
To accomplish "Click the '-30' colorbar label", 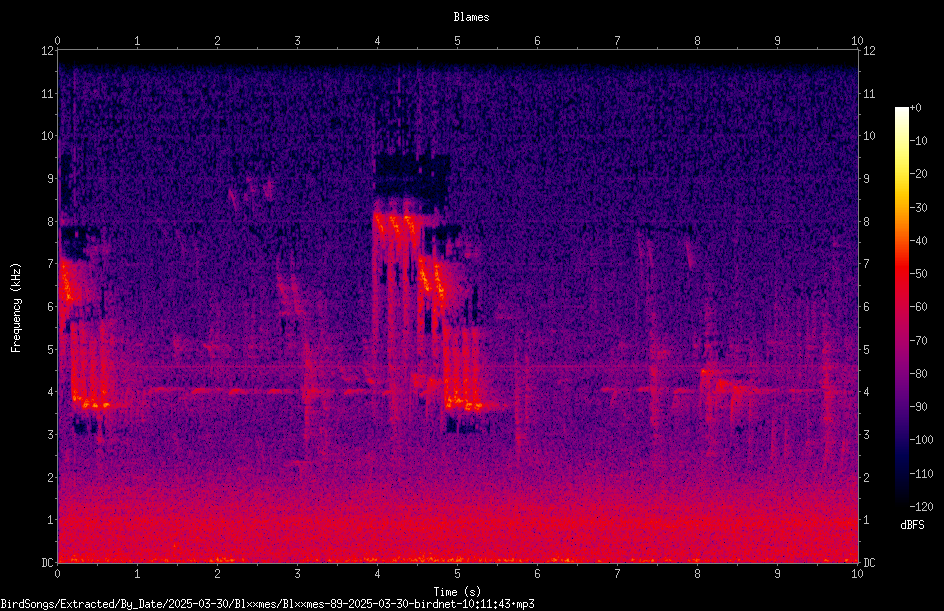I will [x=918, y=208].
